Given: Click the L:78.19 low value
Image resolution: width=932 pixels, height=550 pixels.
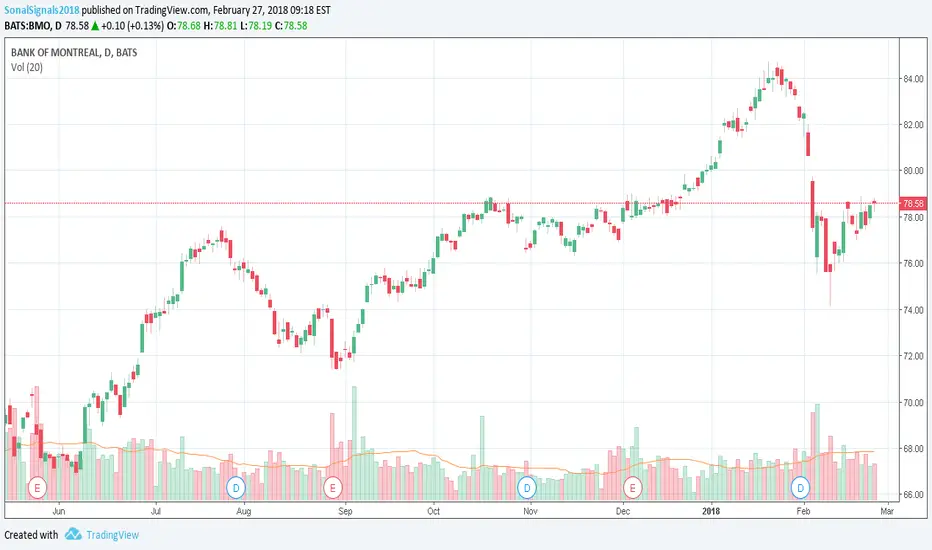Looking at the screenshot, I should click(256, 26).
